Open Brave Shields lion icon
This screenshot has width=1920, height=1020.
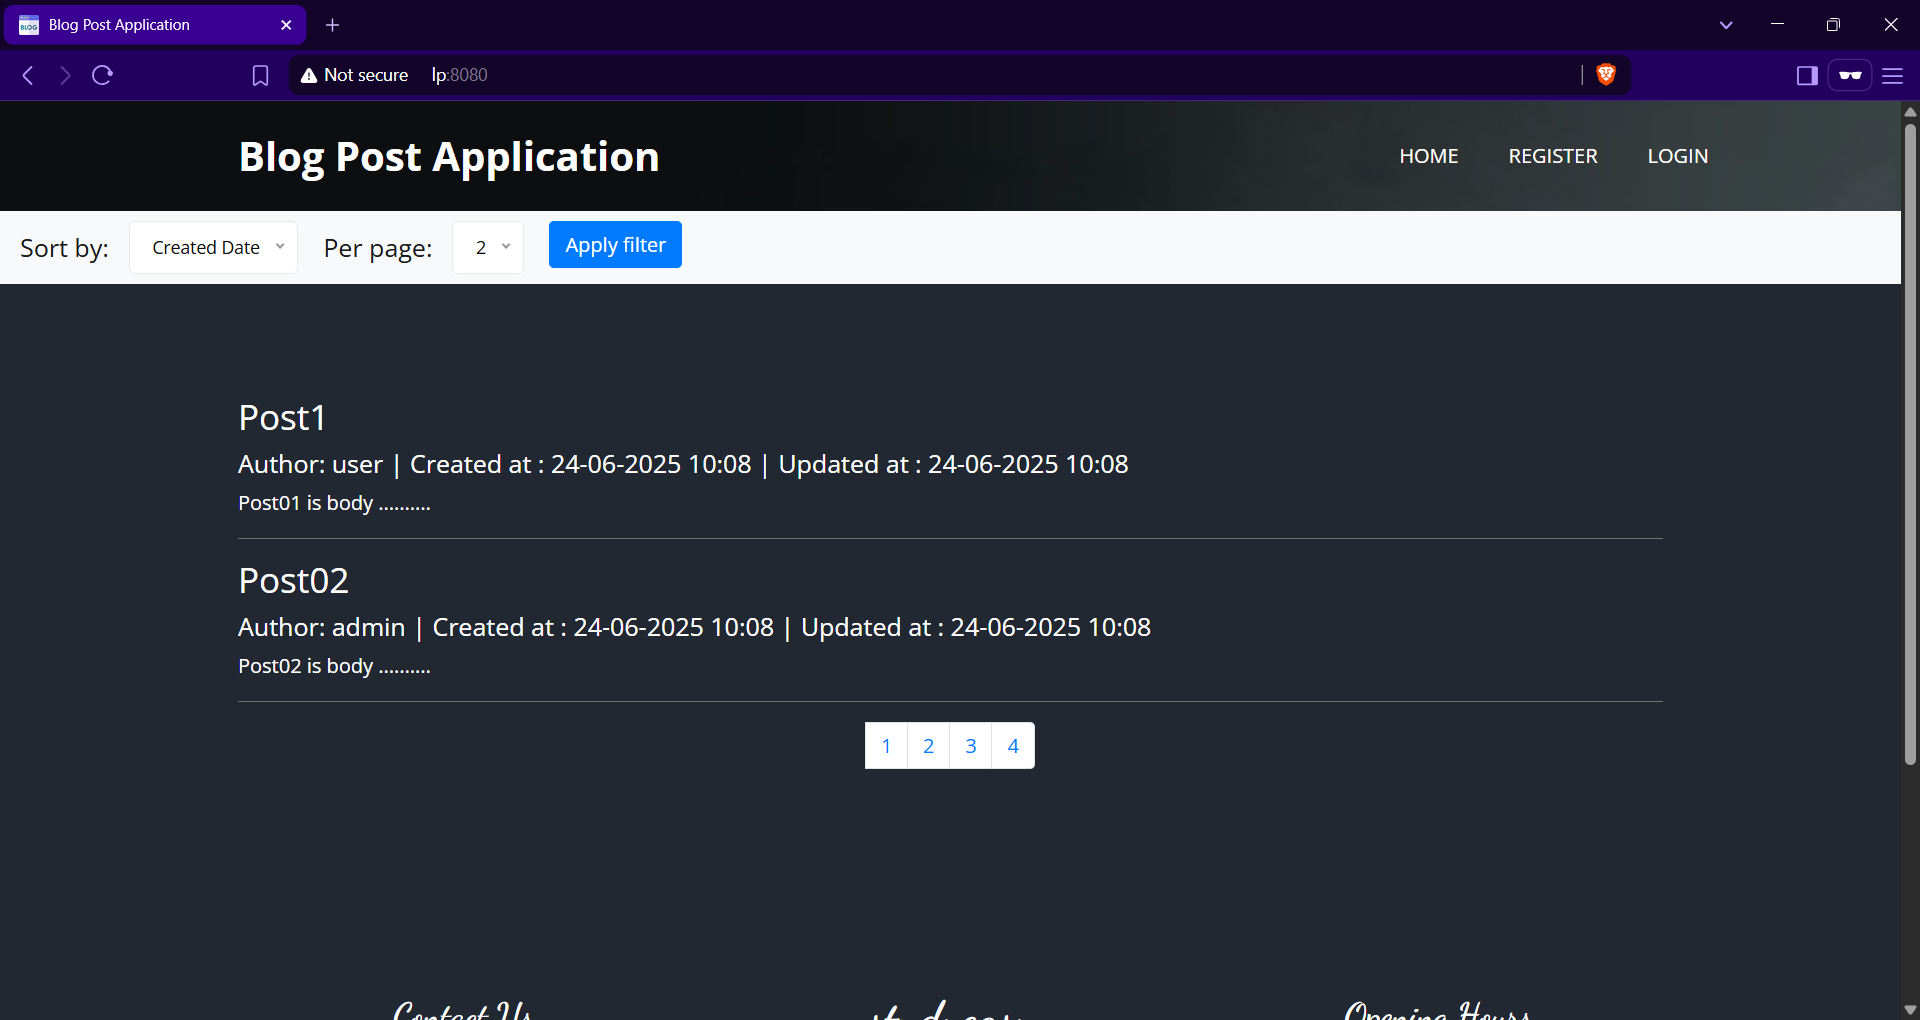[x=1606, y=75]
